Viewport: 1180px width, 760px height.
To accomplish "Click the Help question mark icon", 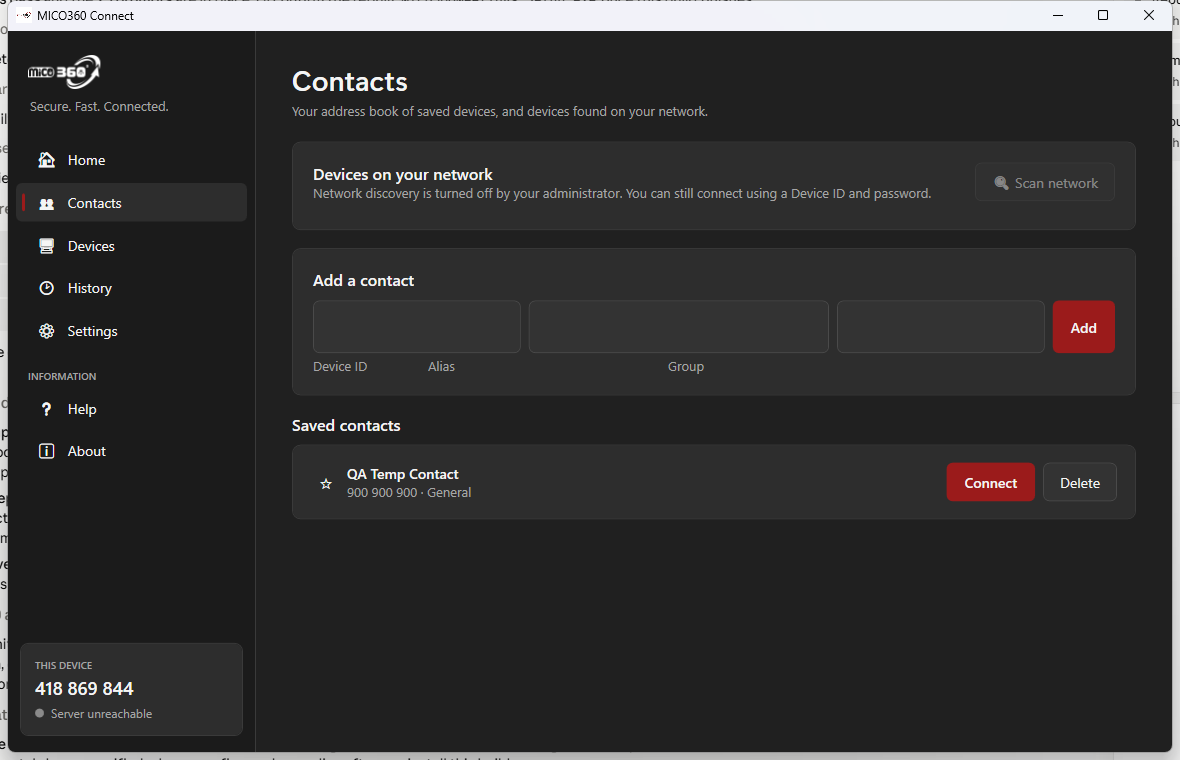I will (47, 409).
